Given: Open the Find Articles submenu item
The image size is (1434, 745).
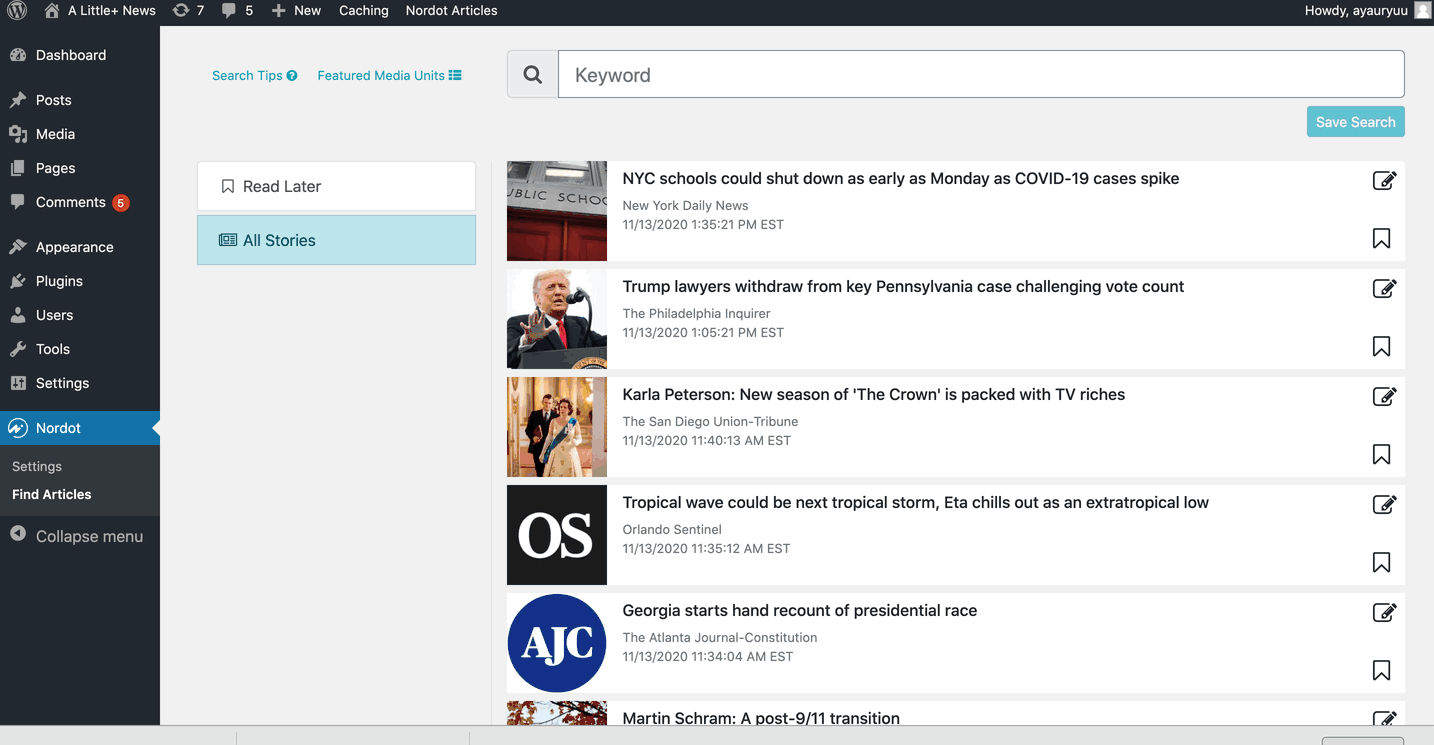Looking at the screenshot, I should (52, 494).
